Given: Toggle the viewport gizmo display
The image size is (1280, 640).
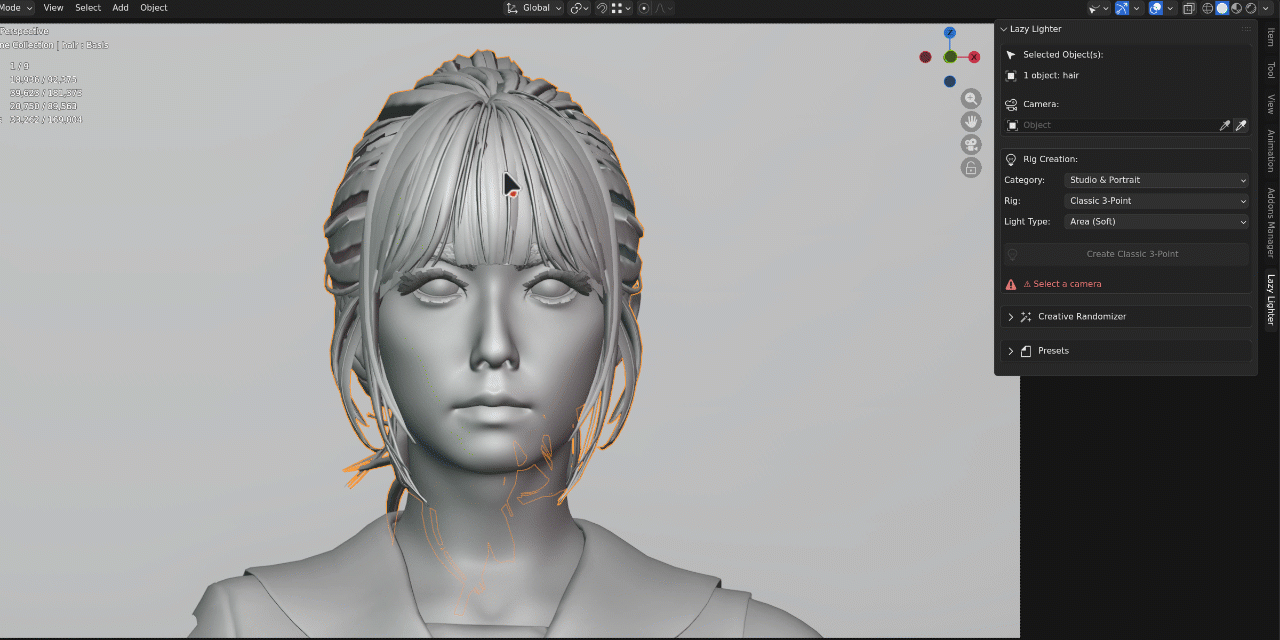Looking at the screenshot, I should click(x=1122, y=8).
